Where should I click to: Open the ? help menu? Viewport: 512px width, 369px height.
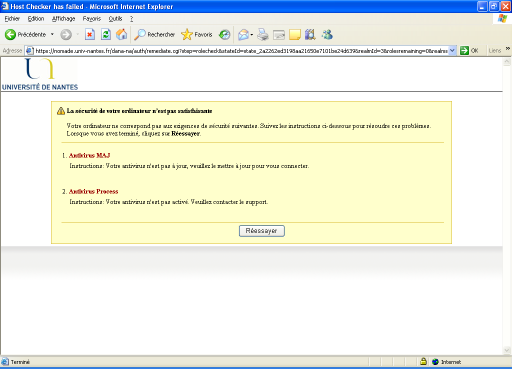click(x=132, y=19)
